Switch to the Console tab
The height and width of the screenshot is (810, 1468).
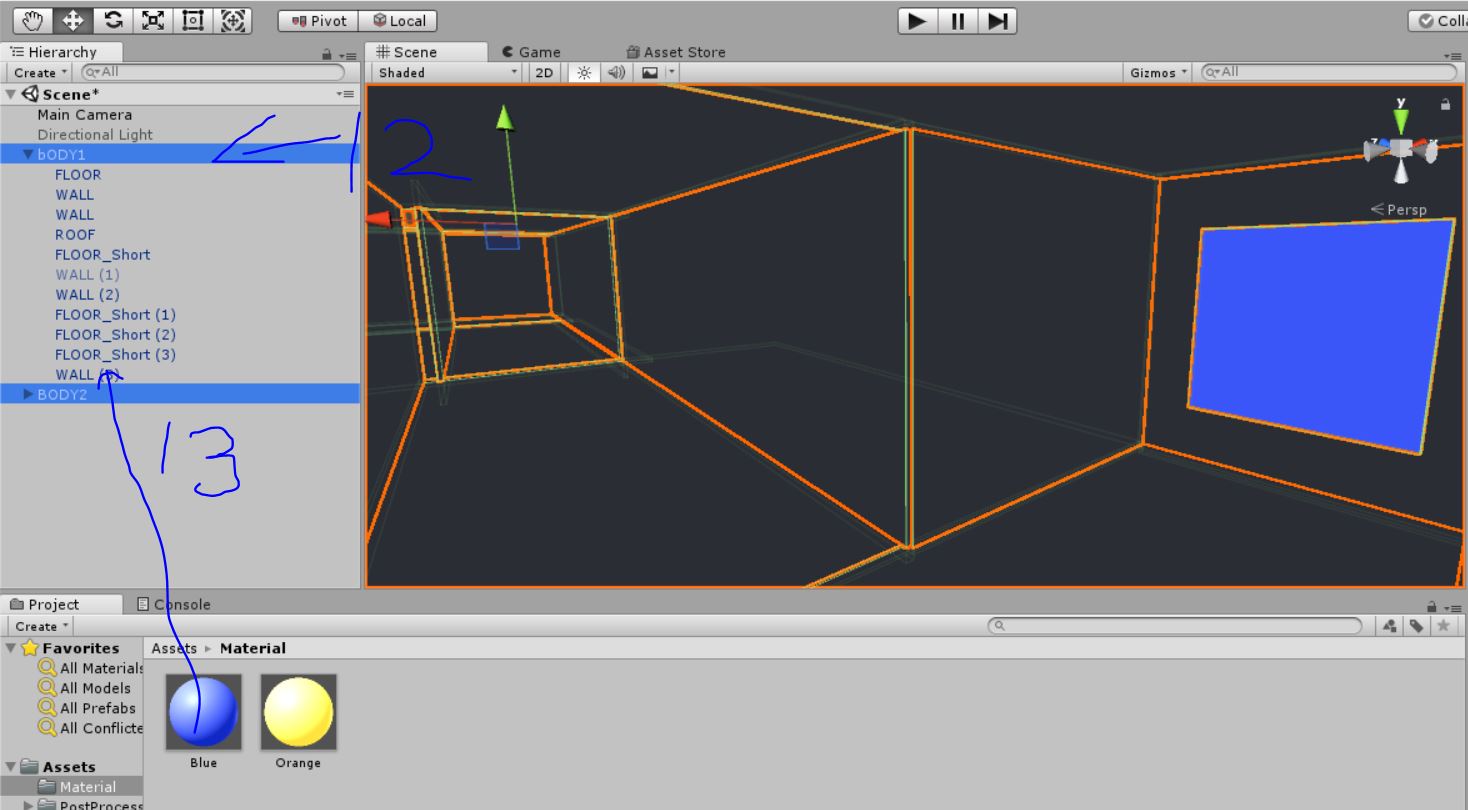point(174,604)
